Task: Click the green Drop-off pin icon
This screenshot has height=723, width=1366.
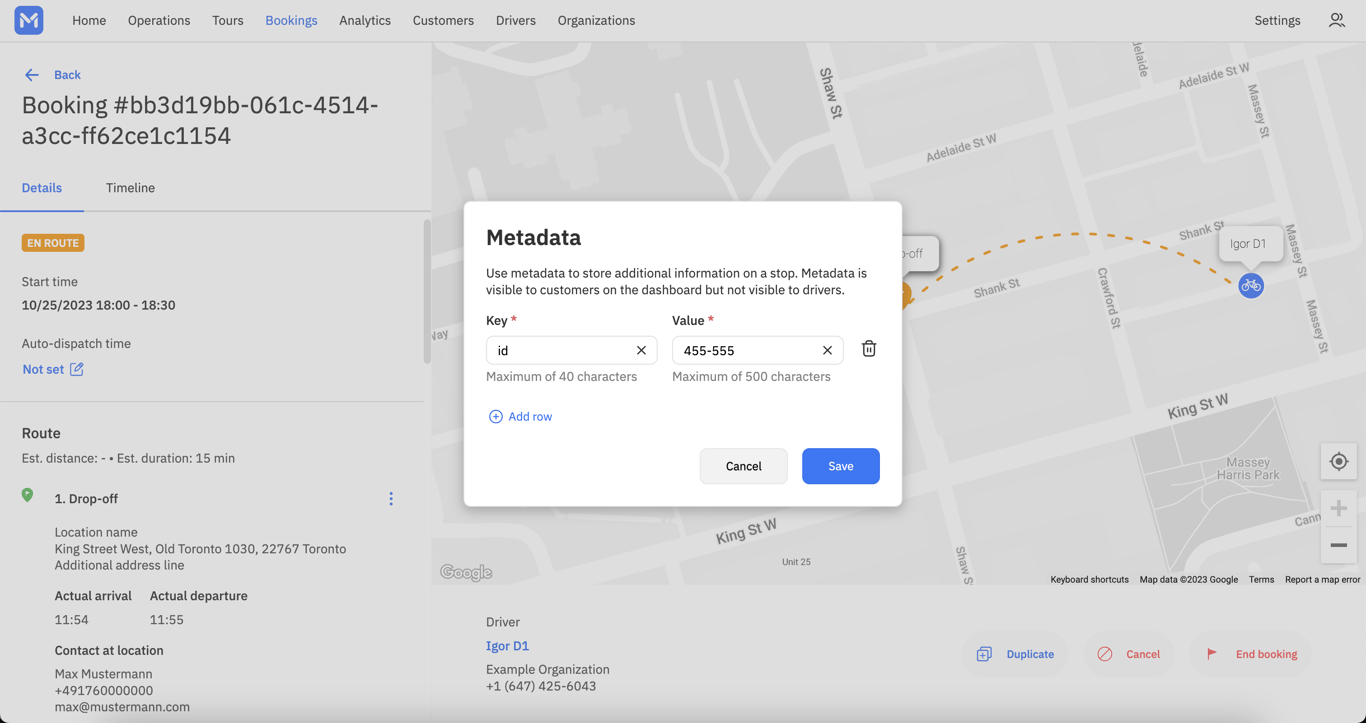Action: click(x=28, y=496)
